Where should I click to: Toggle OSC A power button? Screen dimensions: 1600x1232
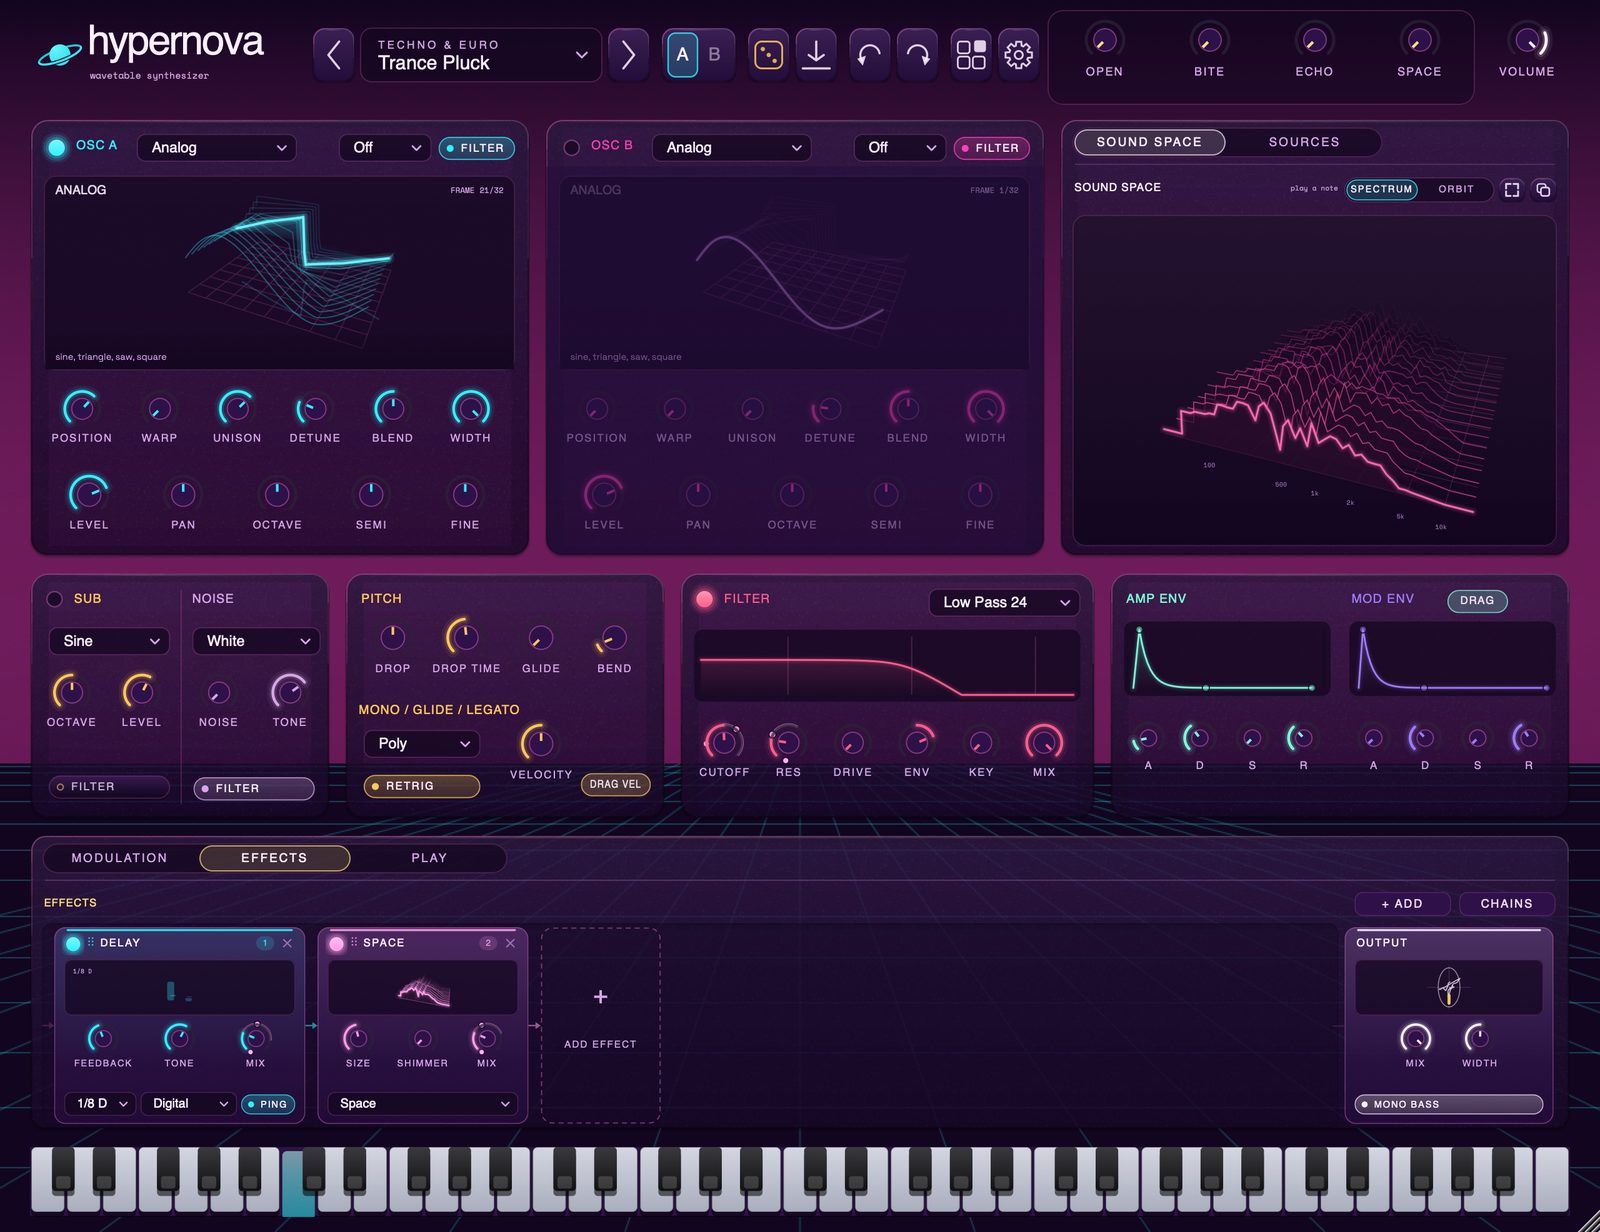[57, 147]
